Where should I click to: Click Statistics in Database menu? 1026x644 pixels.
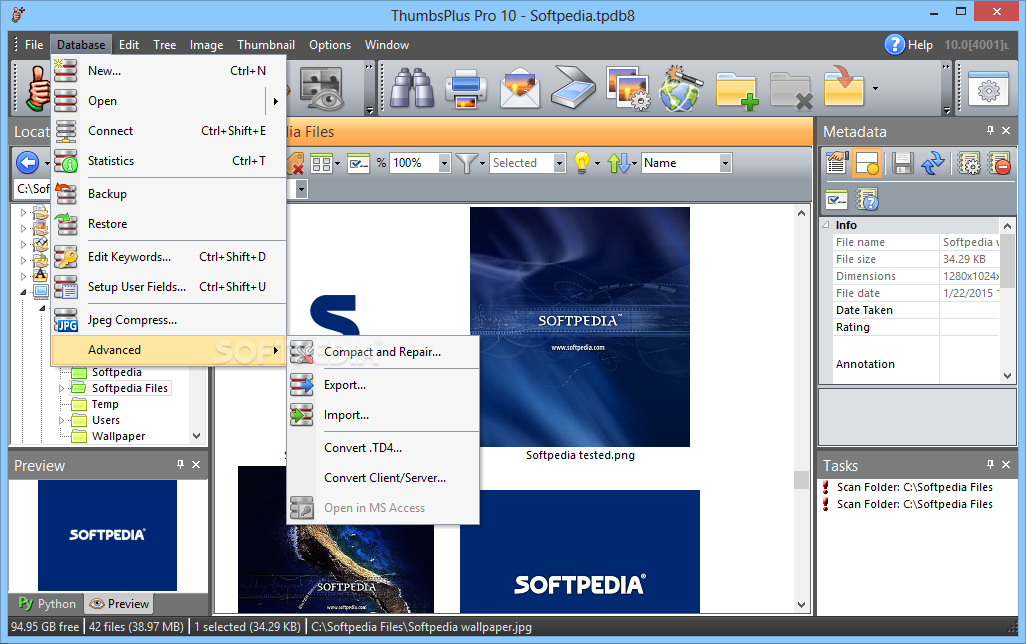point(169,161)
